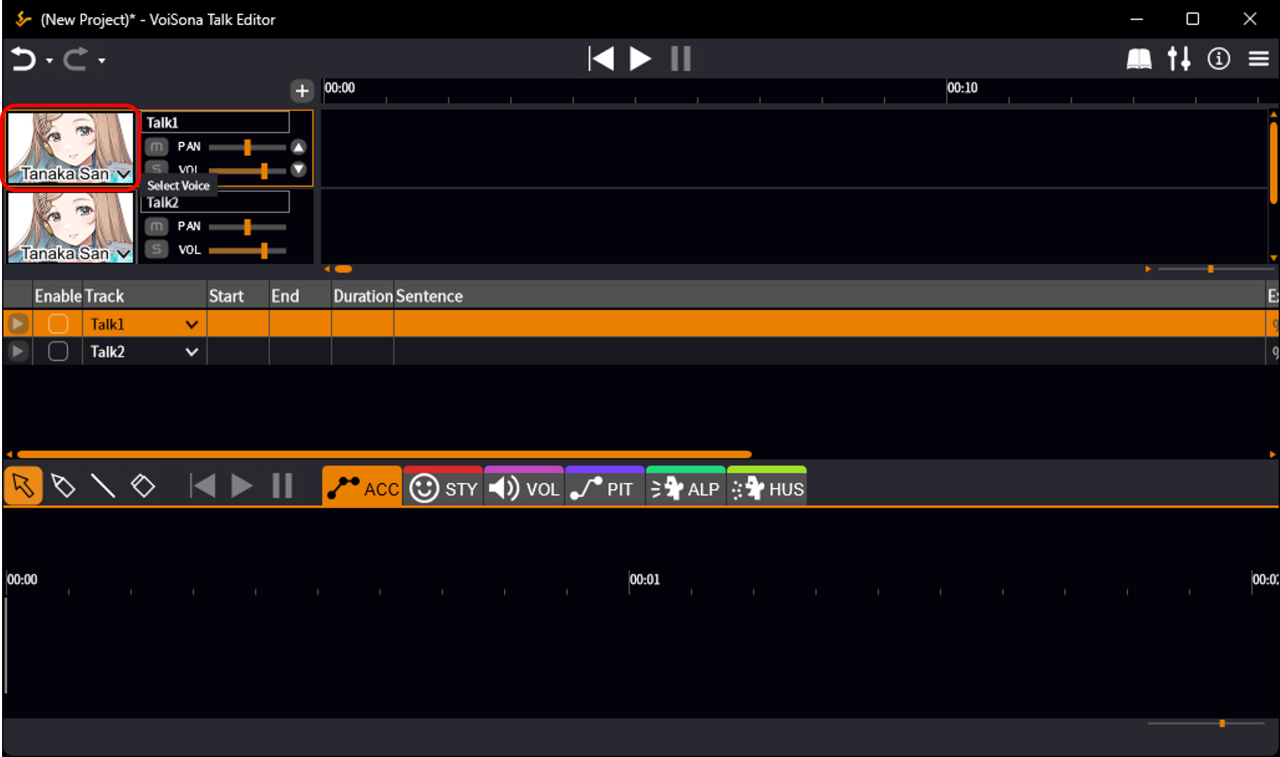Click the Enable column header
Viewport: 1280px width, 757px height.
coord(58,296)
